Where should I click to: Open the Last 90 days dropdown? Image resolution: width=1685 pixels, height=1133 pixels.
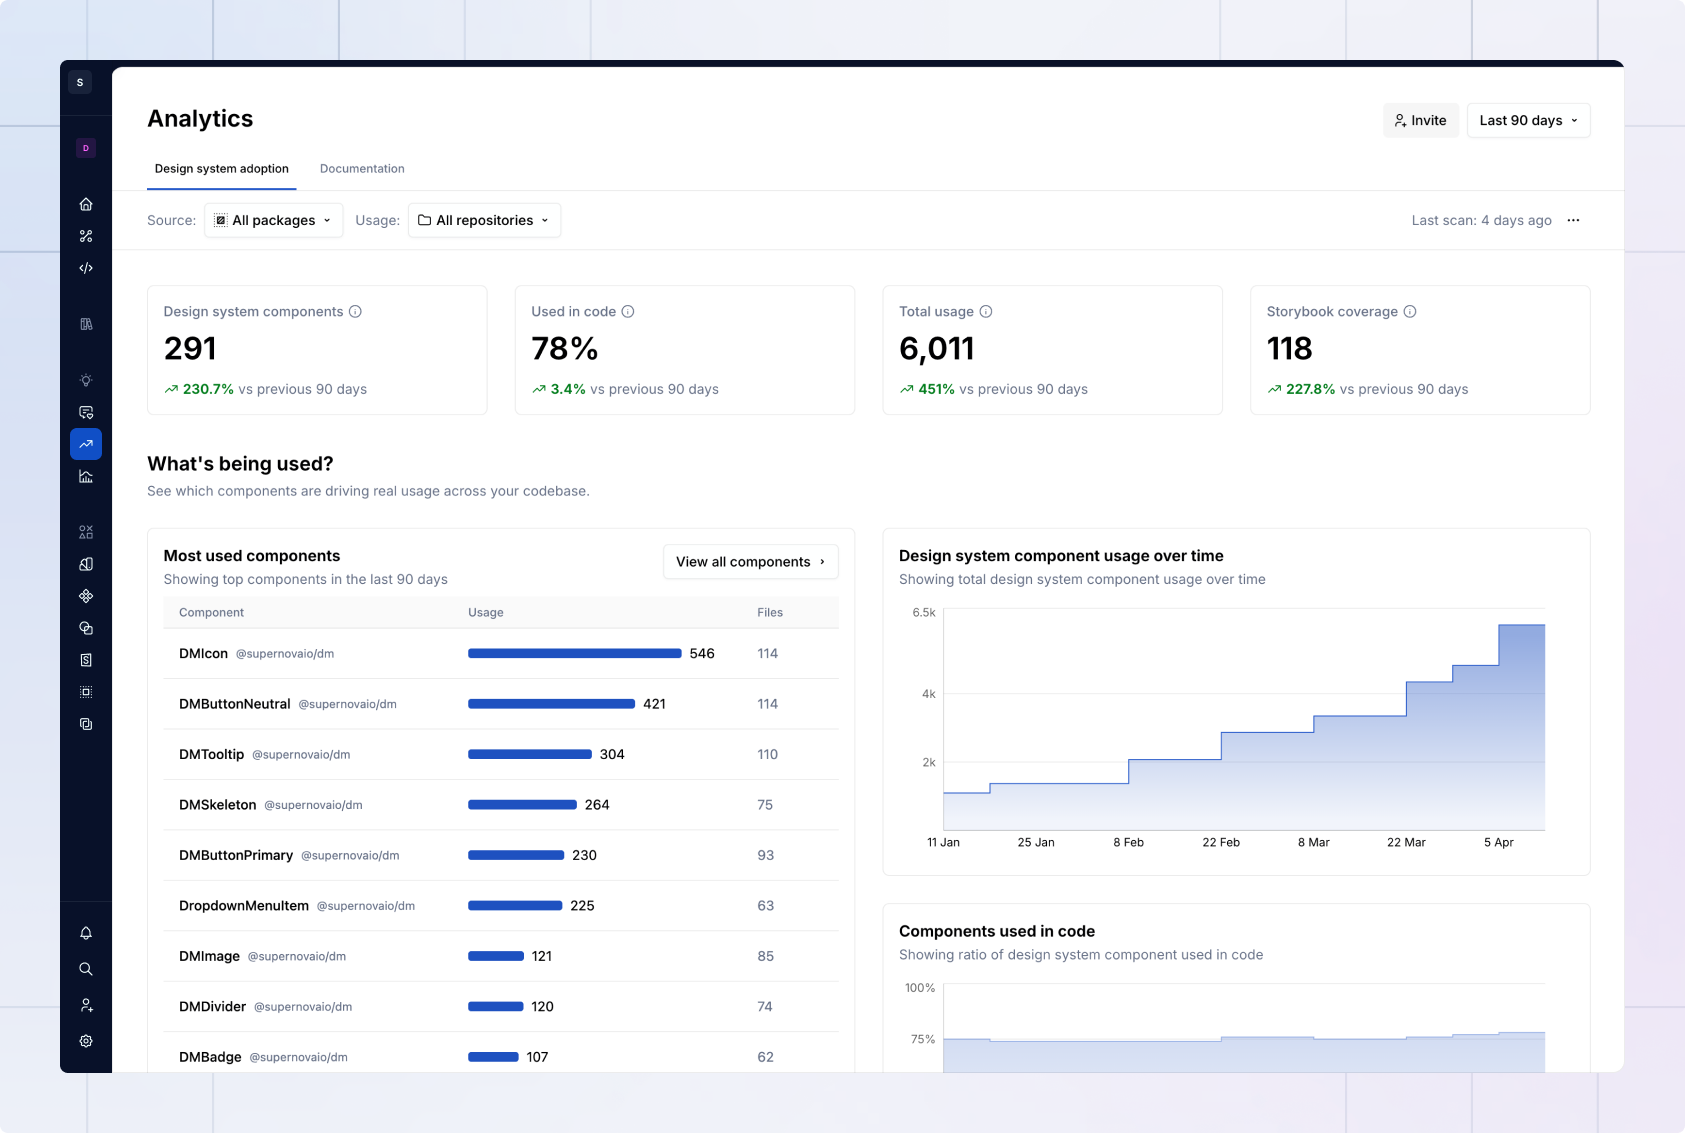(1528, 120)
